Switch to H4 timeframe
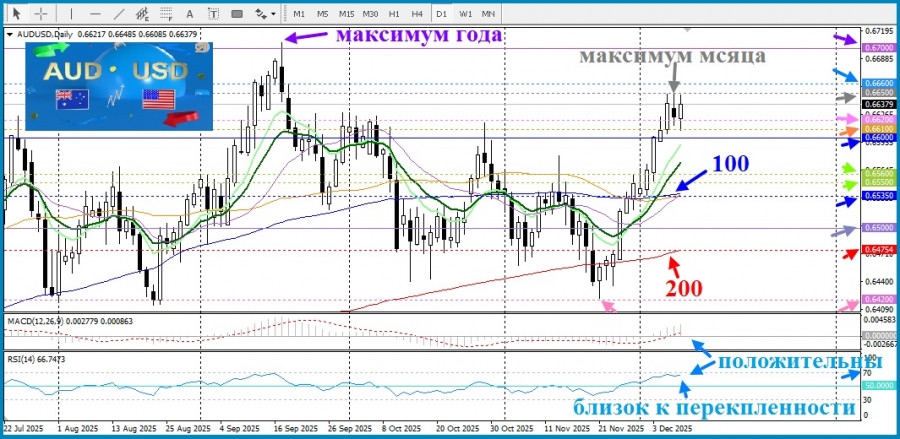This screenshot has height=439, width=900. click(x=417, y=13)
